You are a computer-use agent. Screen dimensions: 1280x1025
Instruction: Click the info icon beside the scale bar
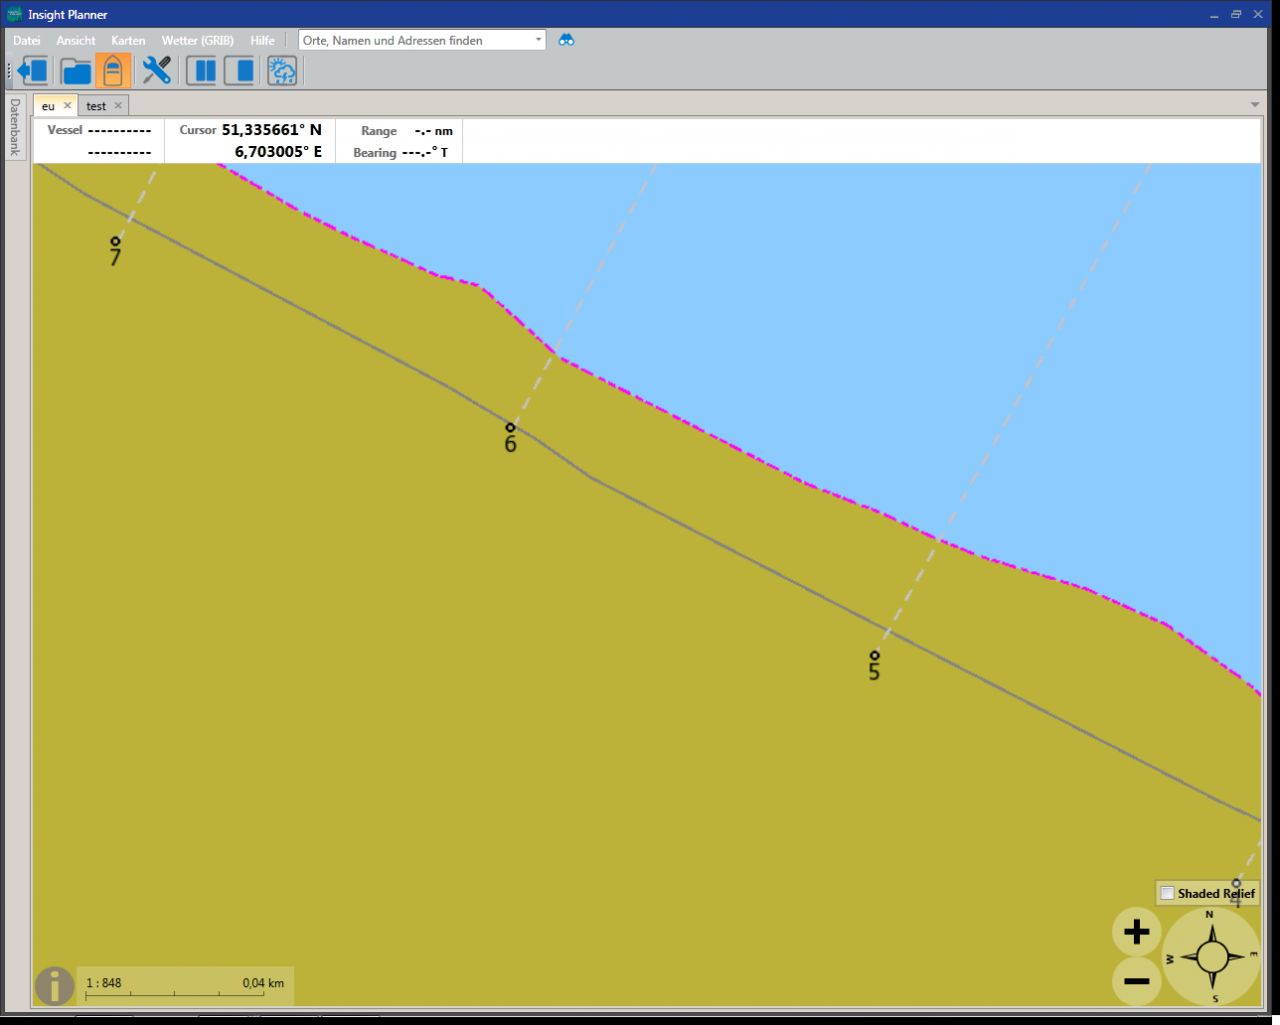click(x=54, y=986)
